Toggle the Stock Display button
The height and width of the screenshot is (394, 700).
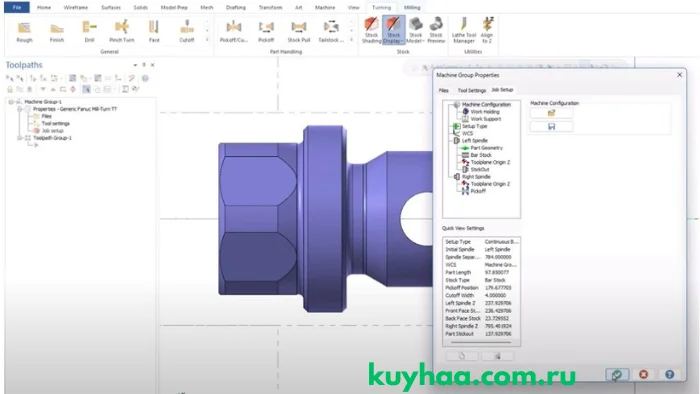point(393,30)
